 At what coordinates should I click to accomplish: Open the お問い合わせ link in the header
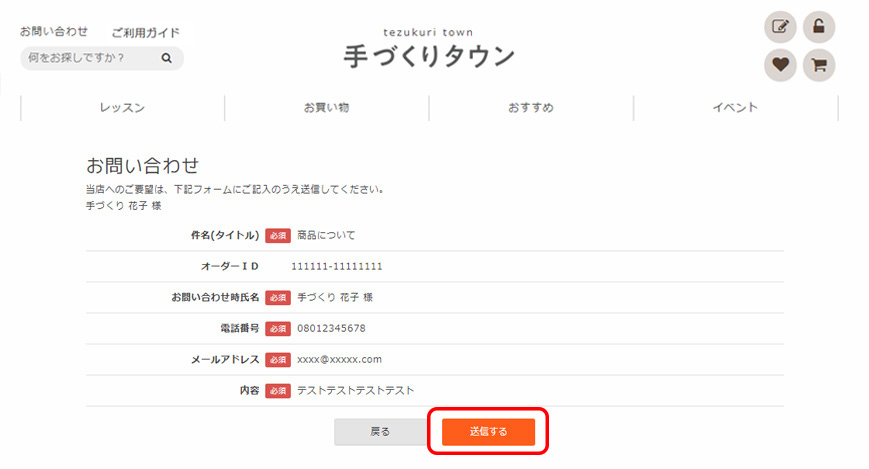(54, 32)
